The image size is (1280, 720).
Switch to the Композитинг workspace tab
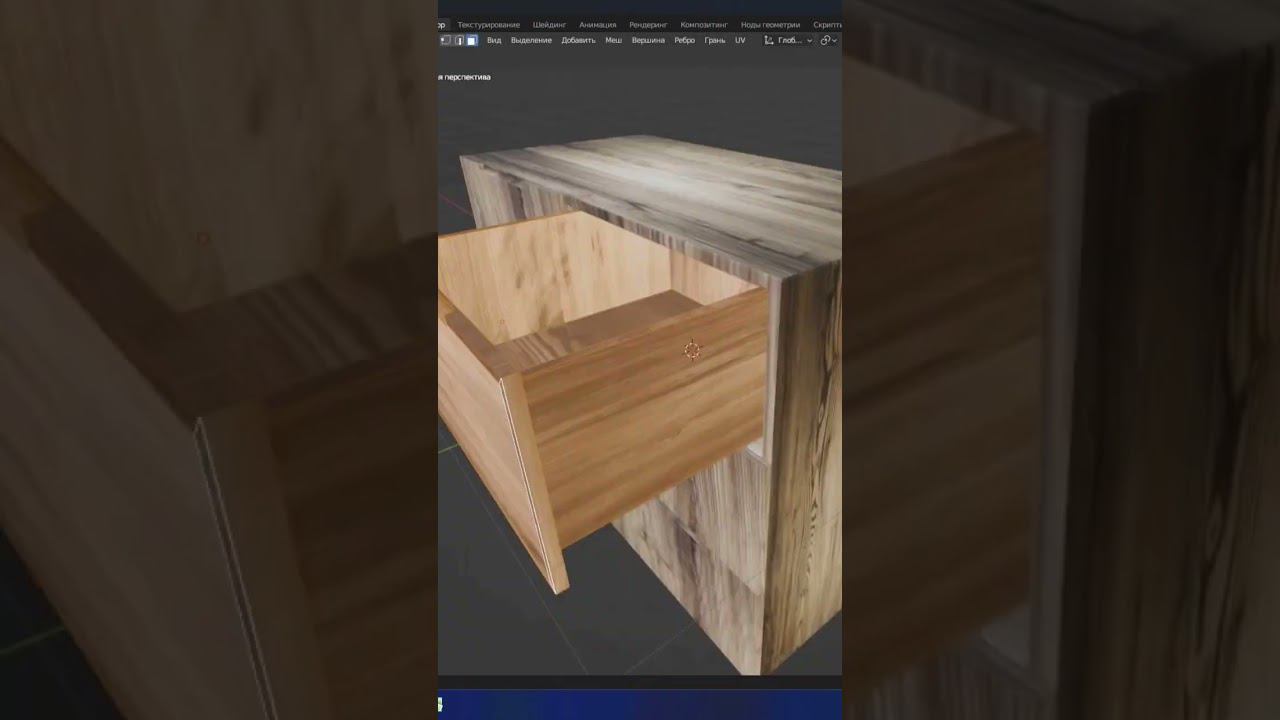tap(704, 24)
